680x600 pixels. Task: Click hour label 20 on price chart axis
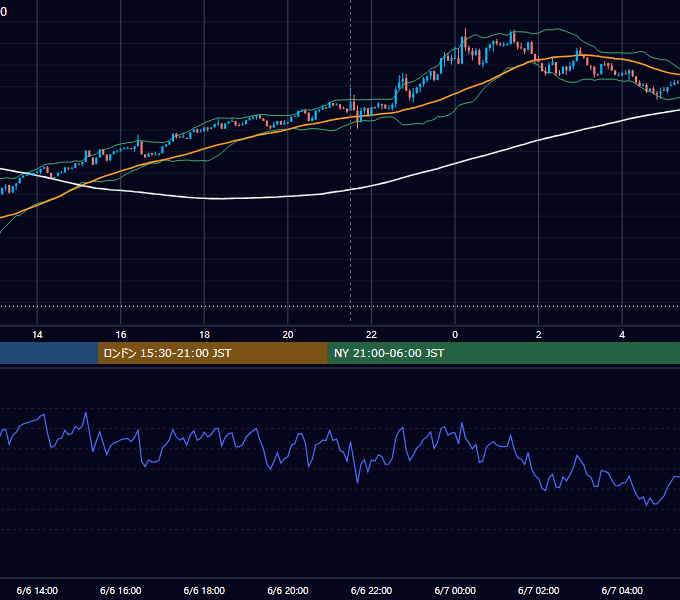coord(288,335)
